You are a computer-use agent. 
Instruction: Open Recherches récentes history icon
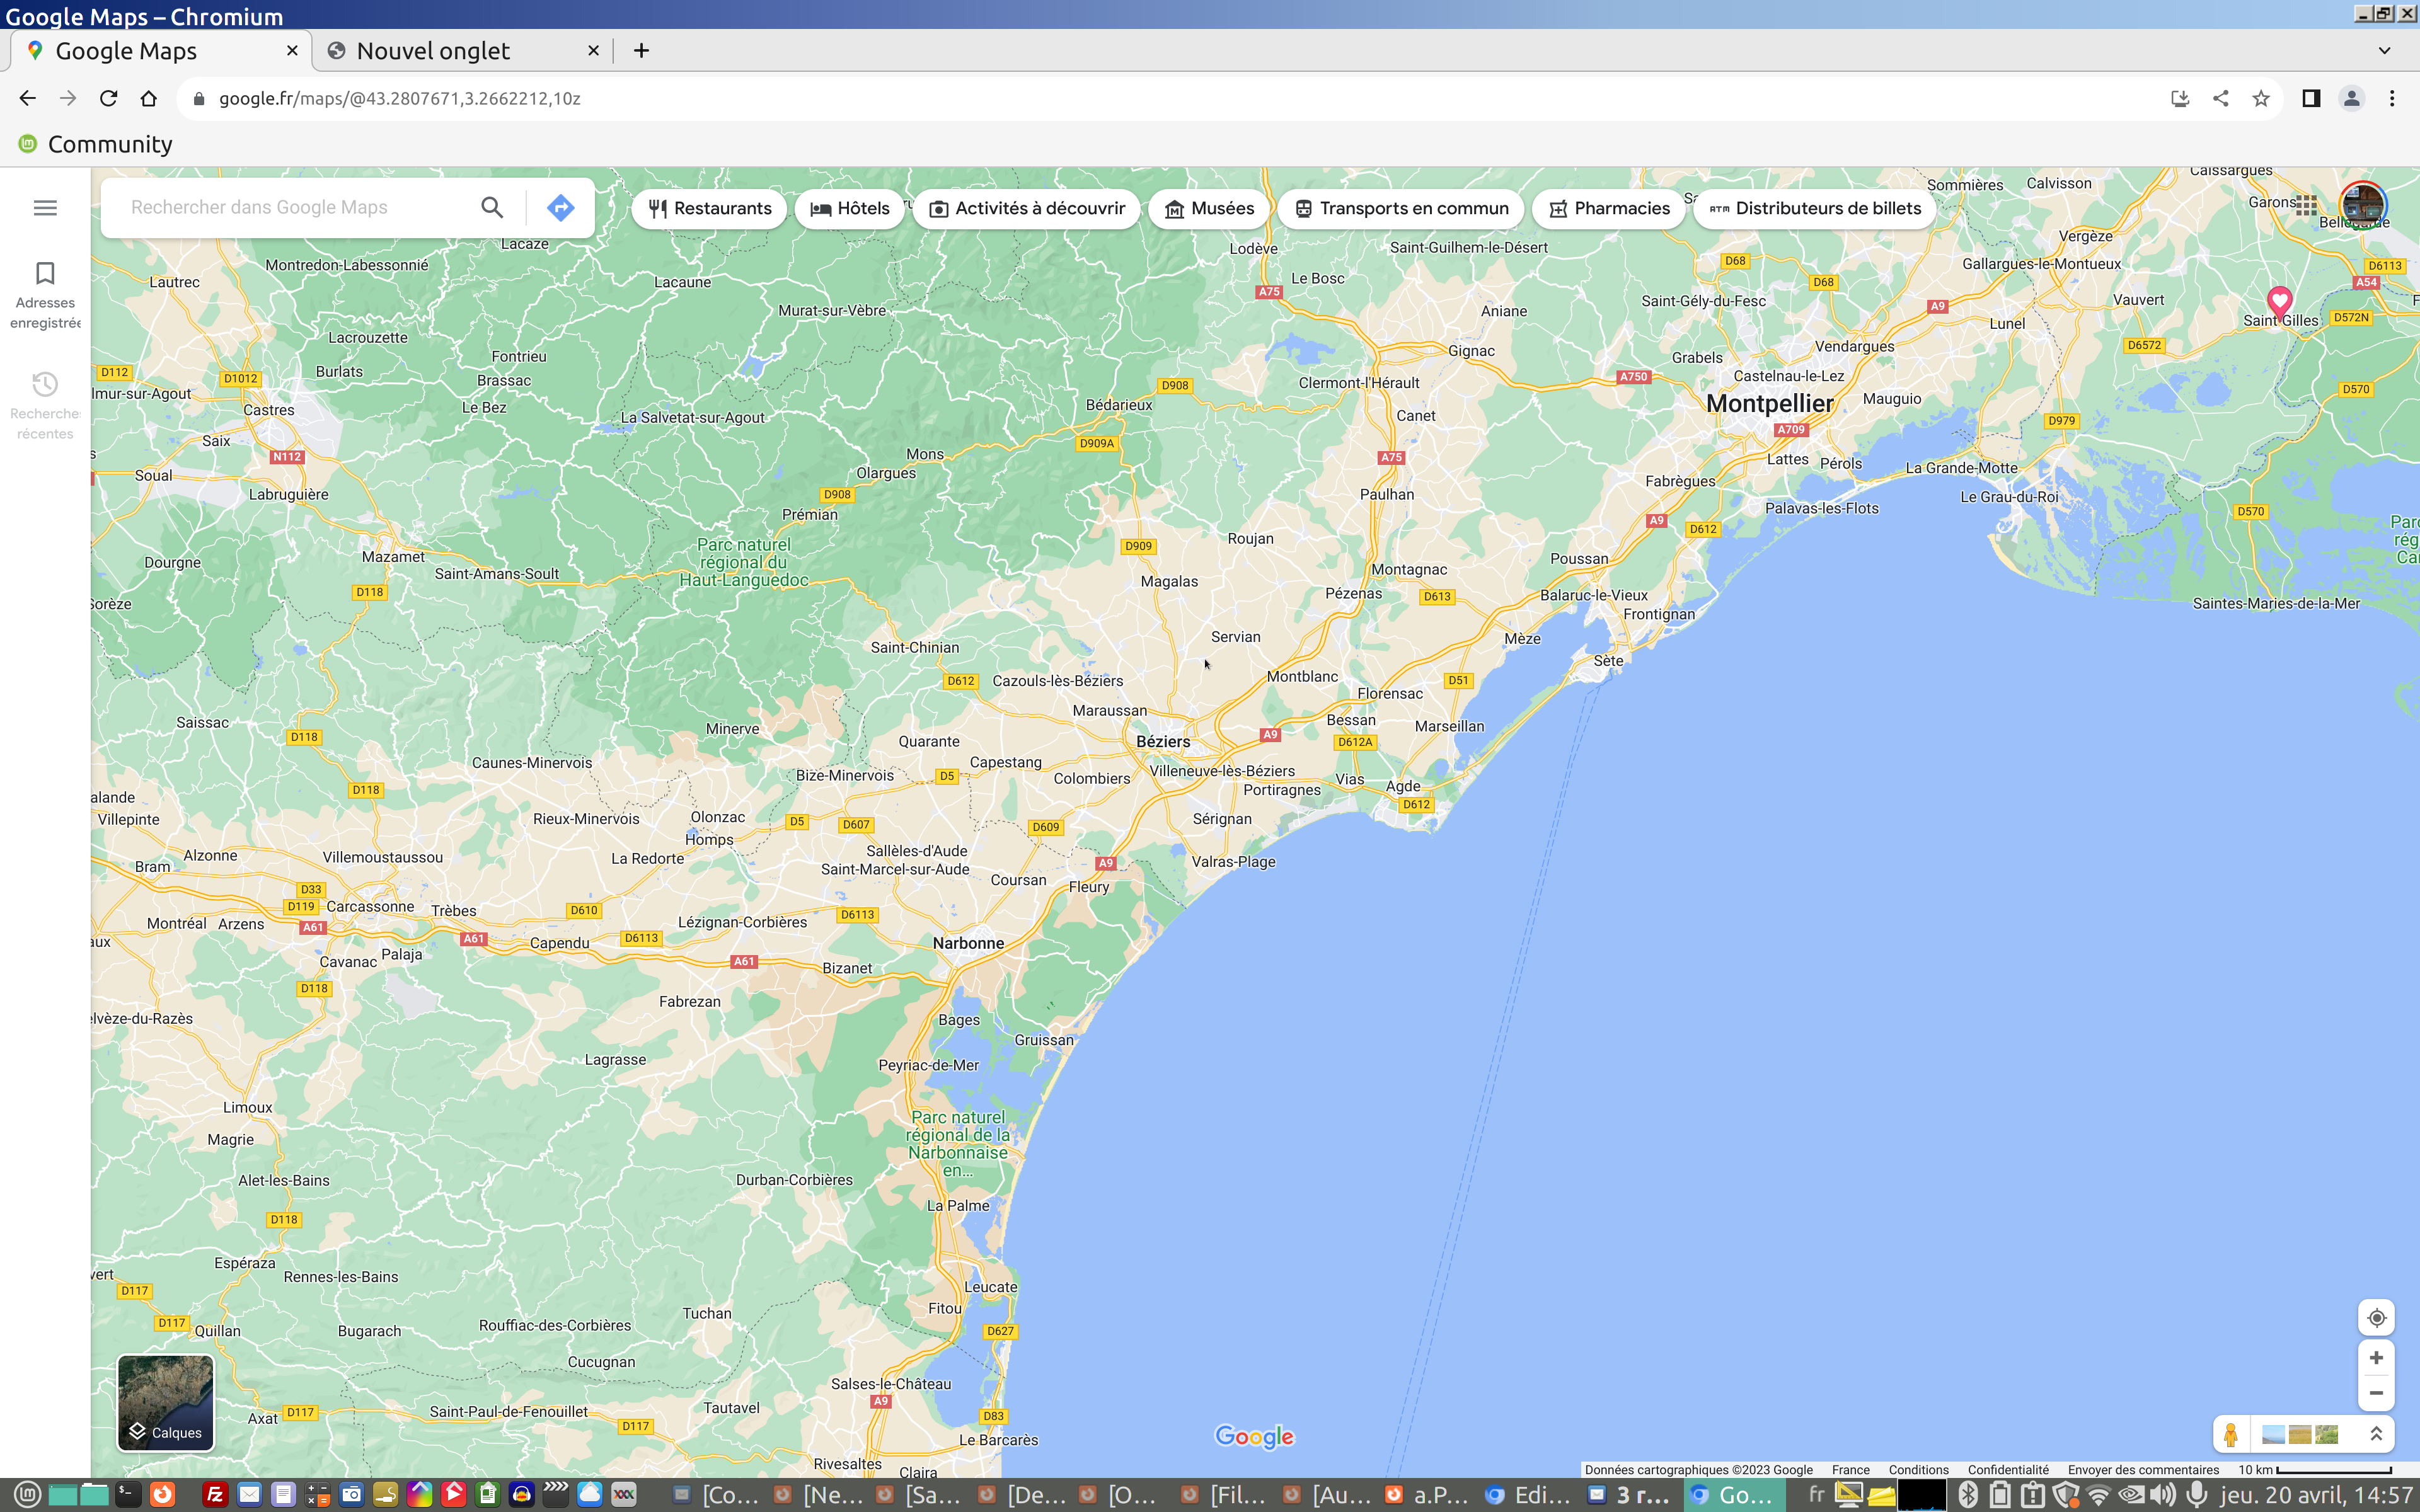45,385
